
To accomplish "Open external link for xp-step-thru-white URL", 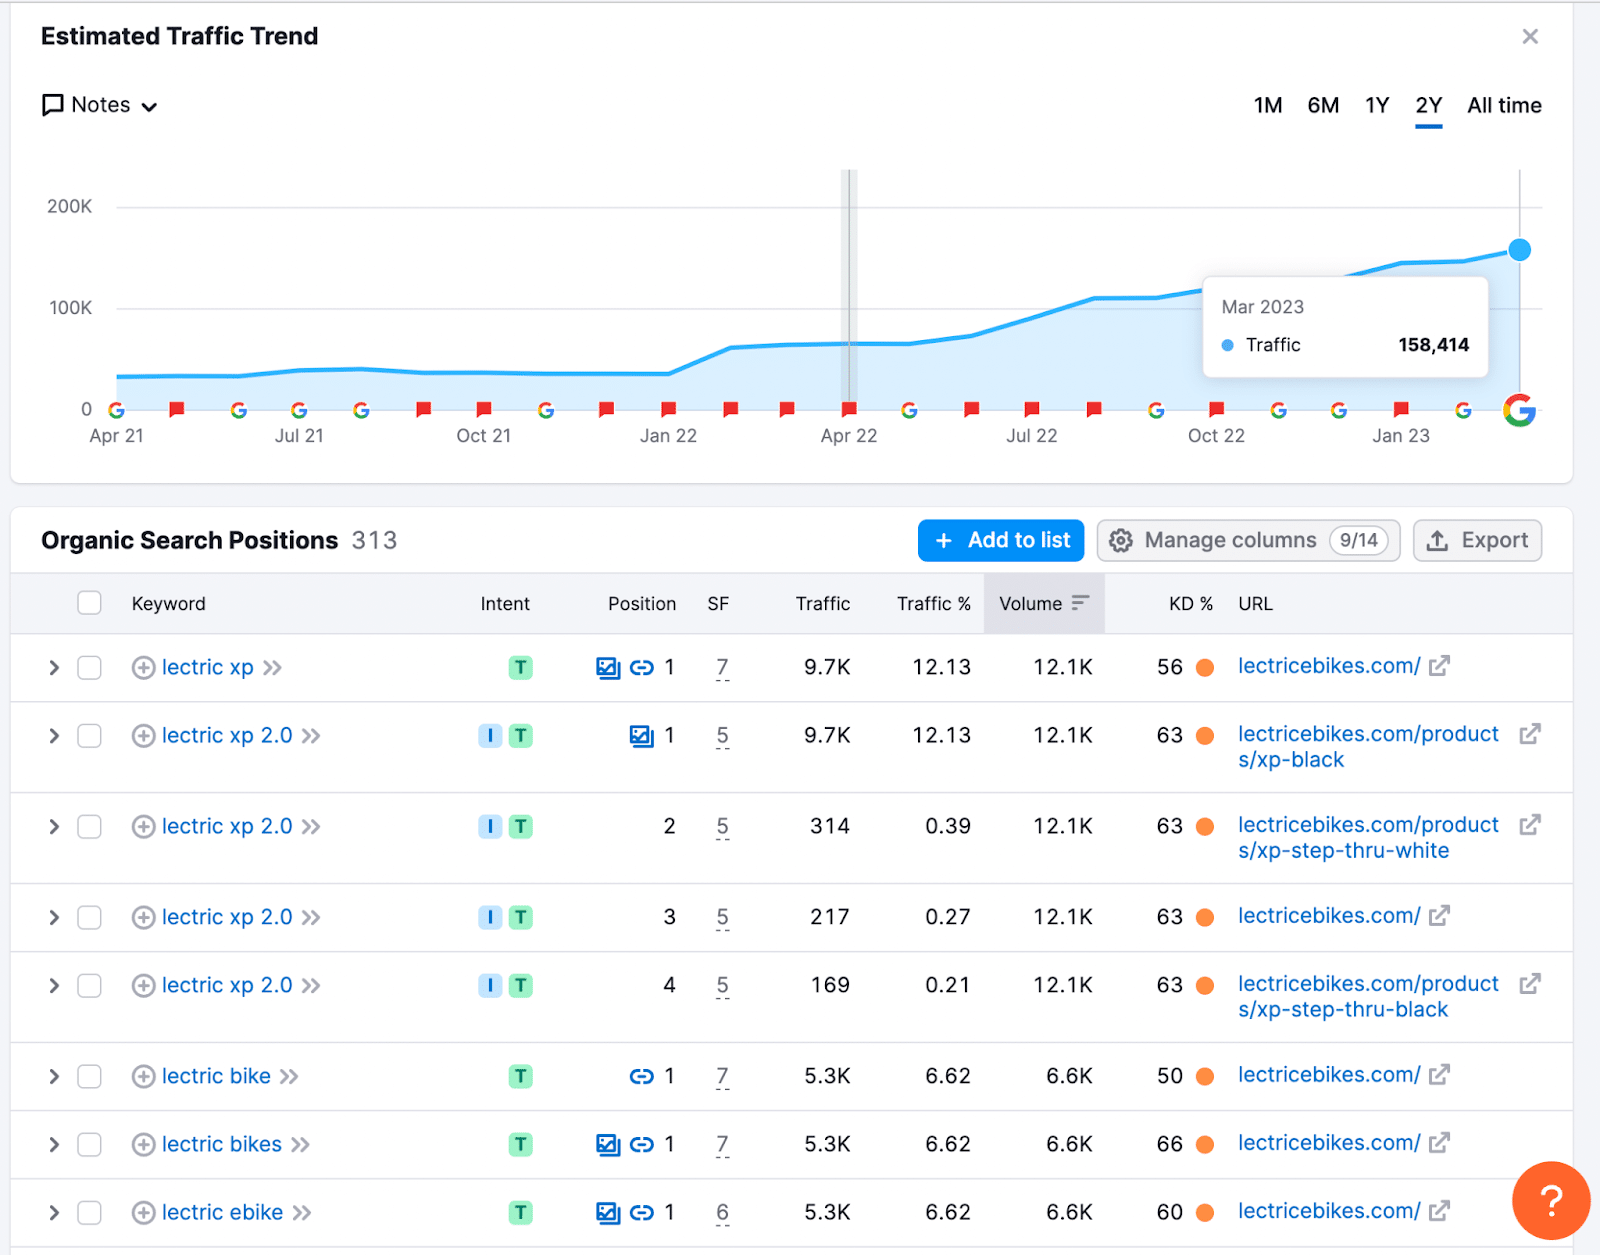I will click(x=1530, y=825).
